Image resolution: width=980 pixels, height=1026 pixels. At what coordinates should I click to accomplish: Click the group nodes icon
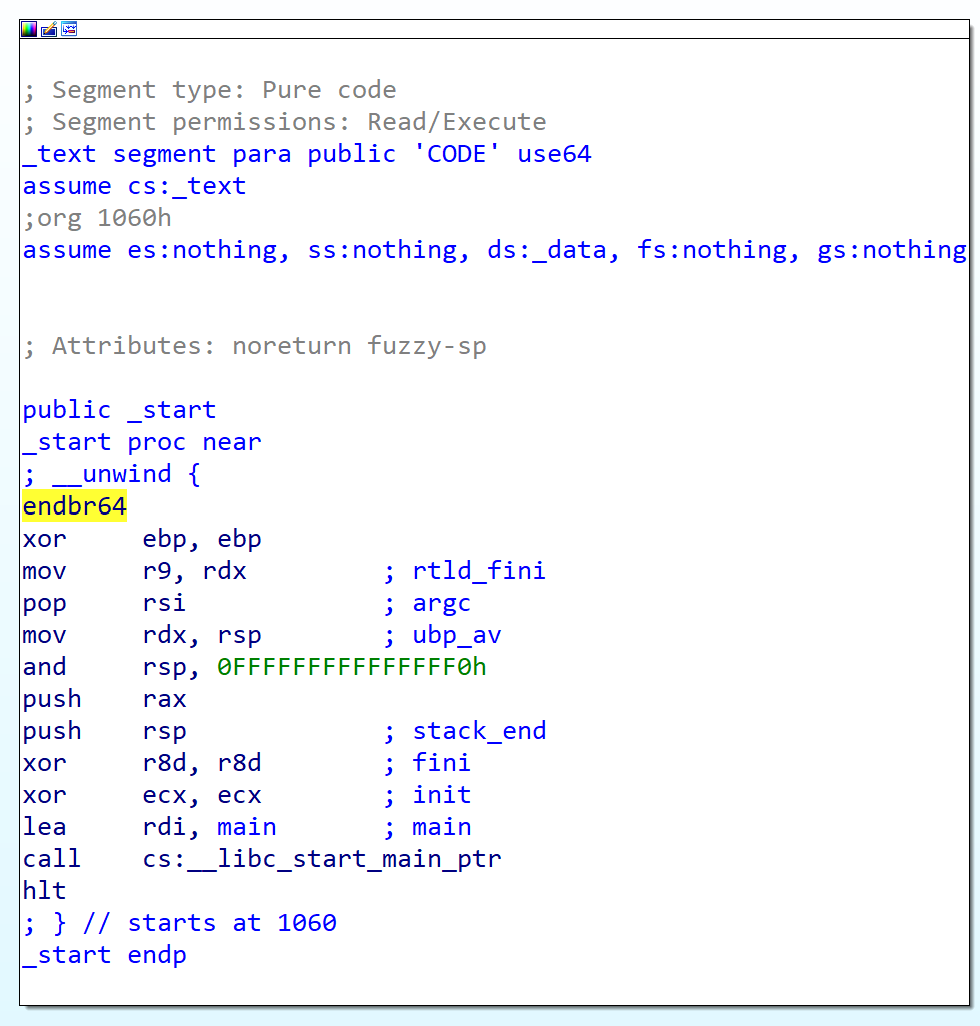point(69,29)
